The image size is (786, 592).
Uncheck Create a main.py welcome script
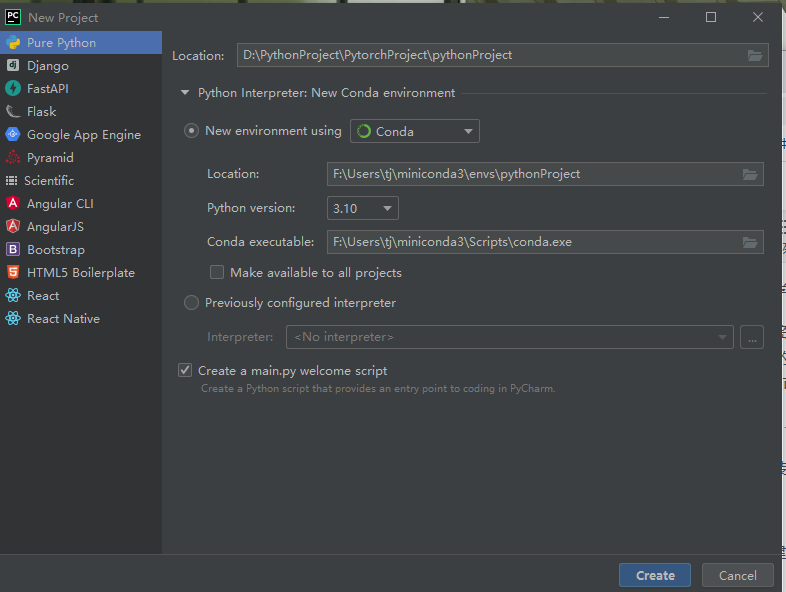click(185, 370)
